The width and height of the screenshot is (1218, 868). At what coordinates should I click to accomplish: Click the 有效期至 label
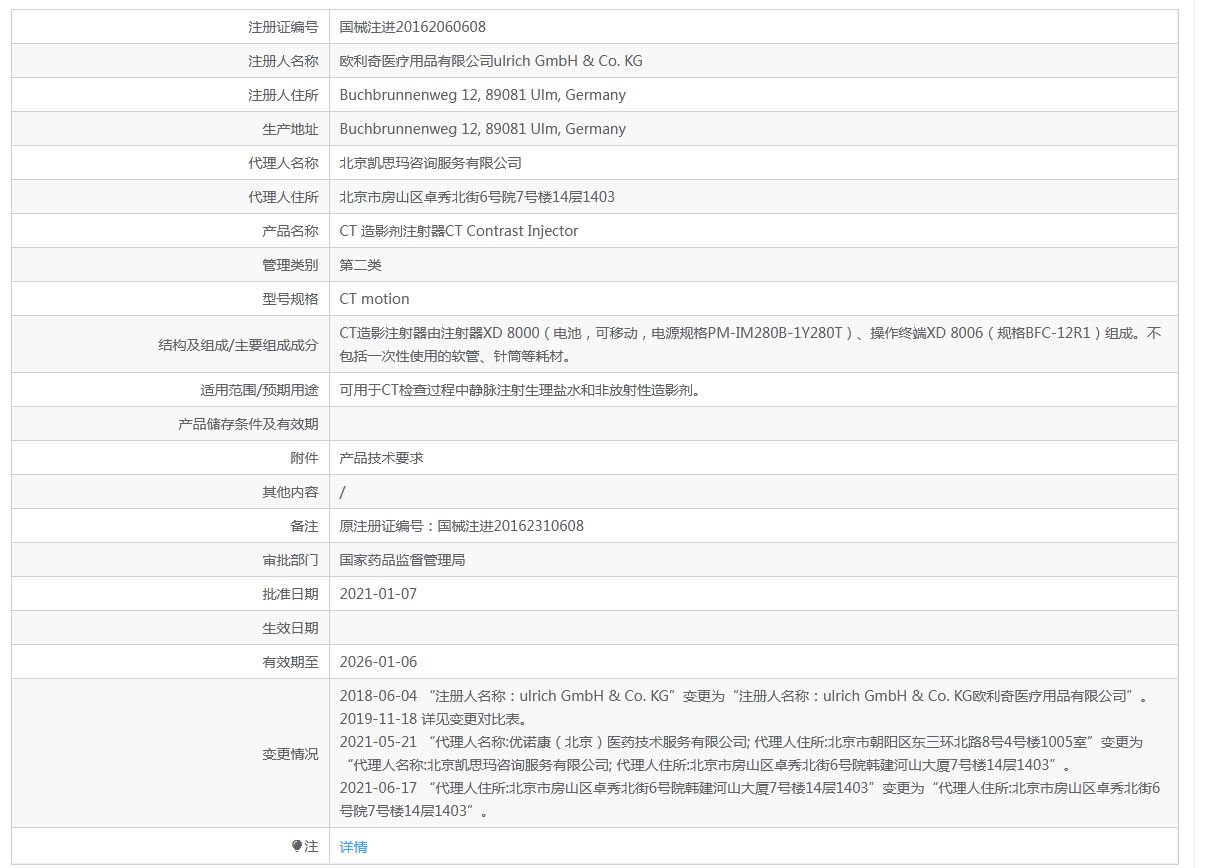[x=290, y=662]
